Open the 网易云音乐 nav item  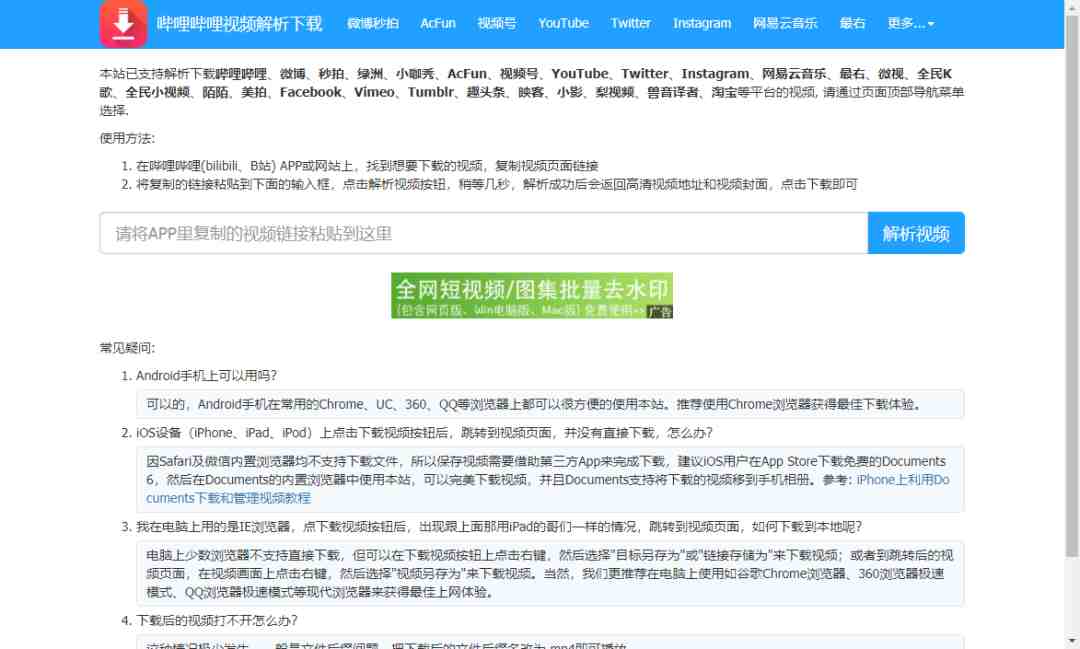click(x=785, y=23)
